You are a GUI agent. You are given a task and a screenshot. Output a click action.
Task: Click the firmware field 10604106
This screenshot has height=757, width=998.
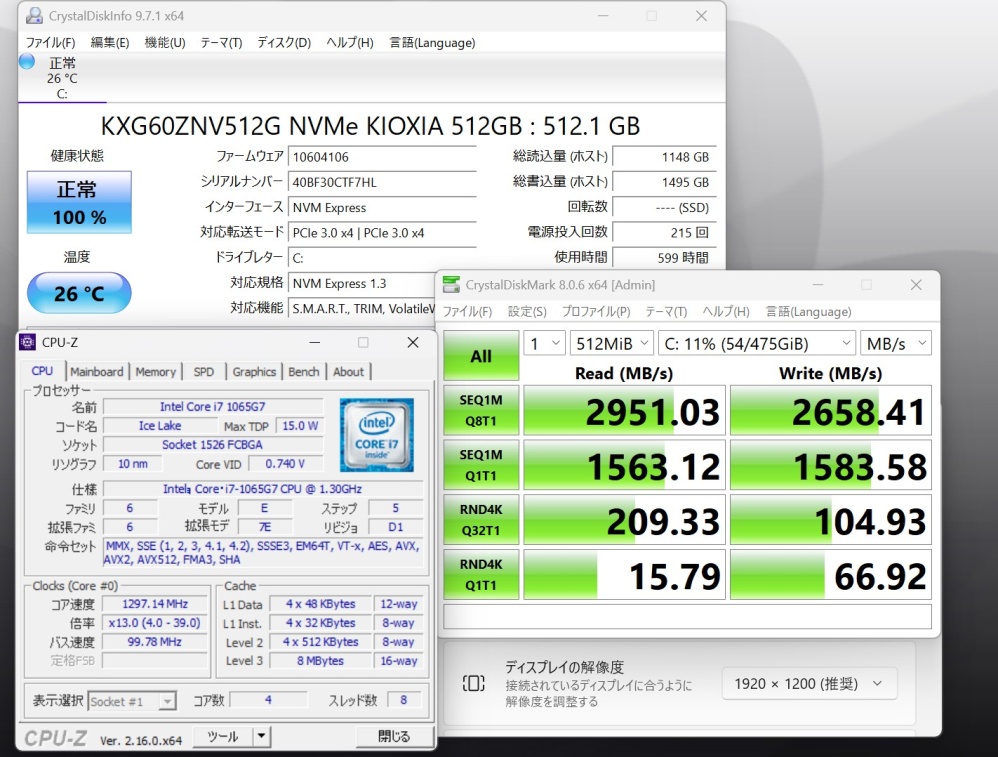click(382, 157)
